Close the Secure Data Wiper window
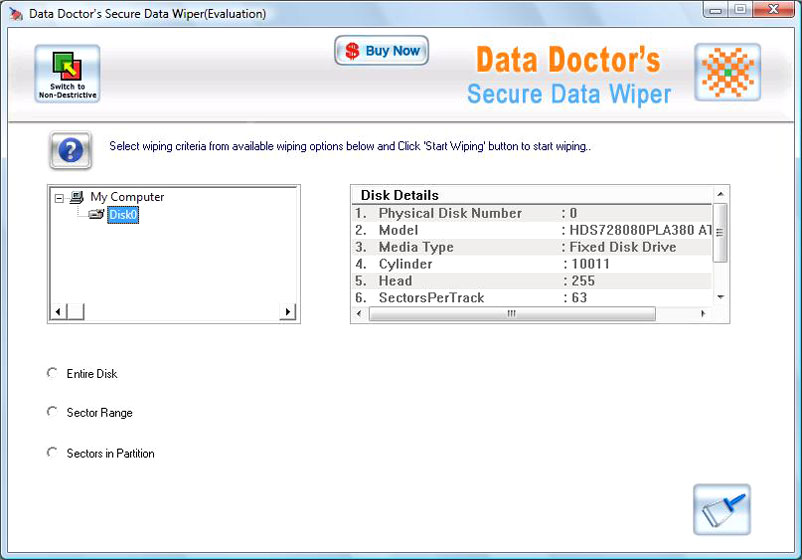 tap(773, 10)
